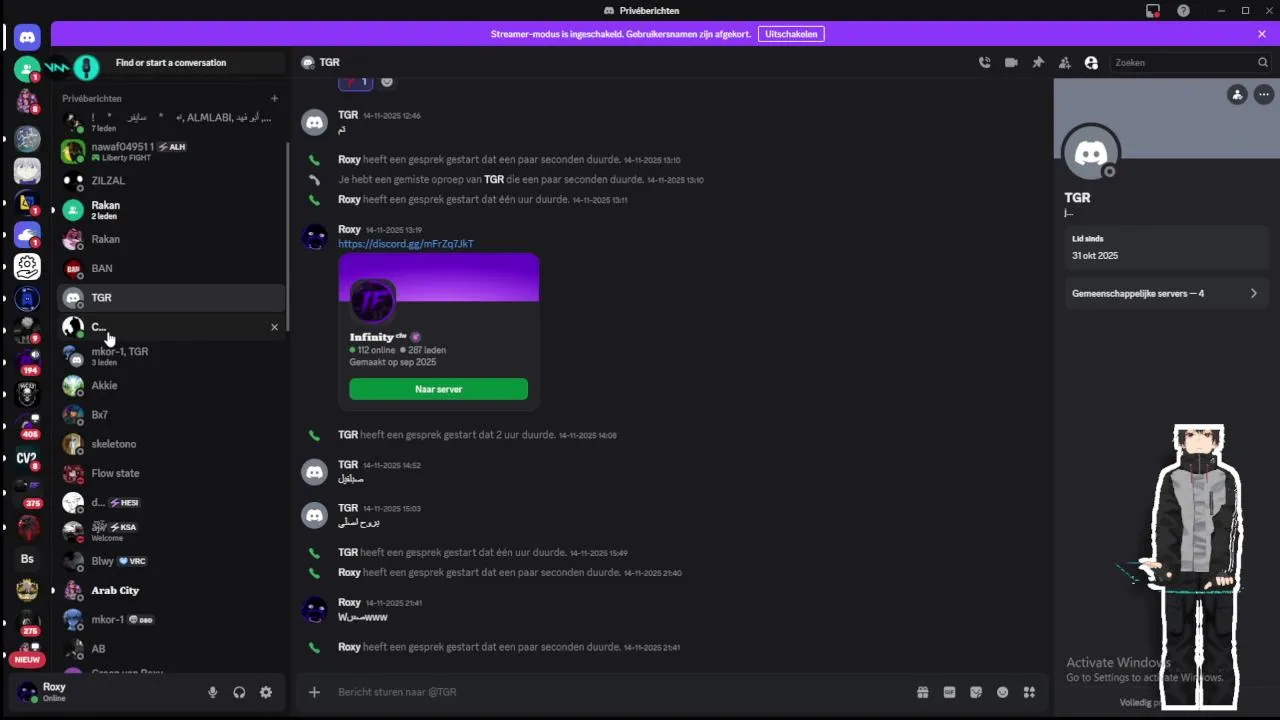Image resolution: width=1280 pixels, height=720 pixels.
Task: Open nawaf049511 conversation
Action: pyautogui.click(x=172, y=152)
